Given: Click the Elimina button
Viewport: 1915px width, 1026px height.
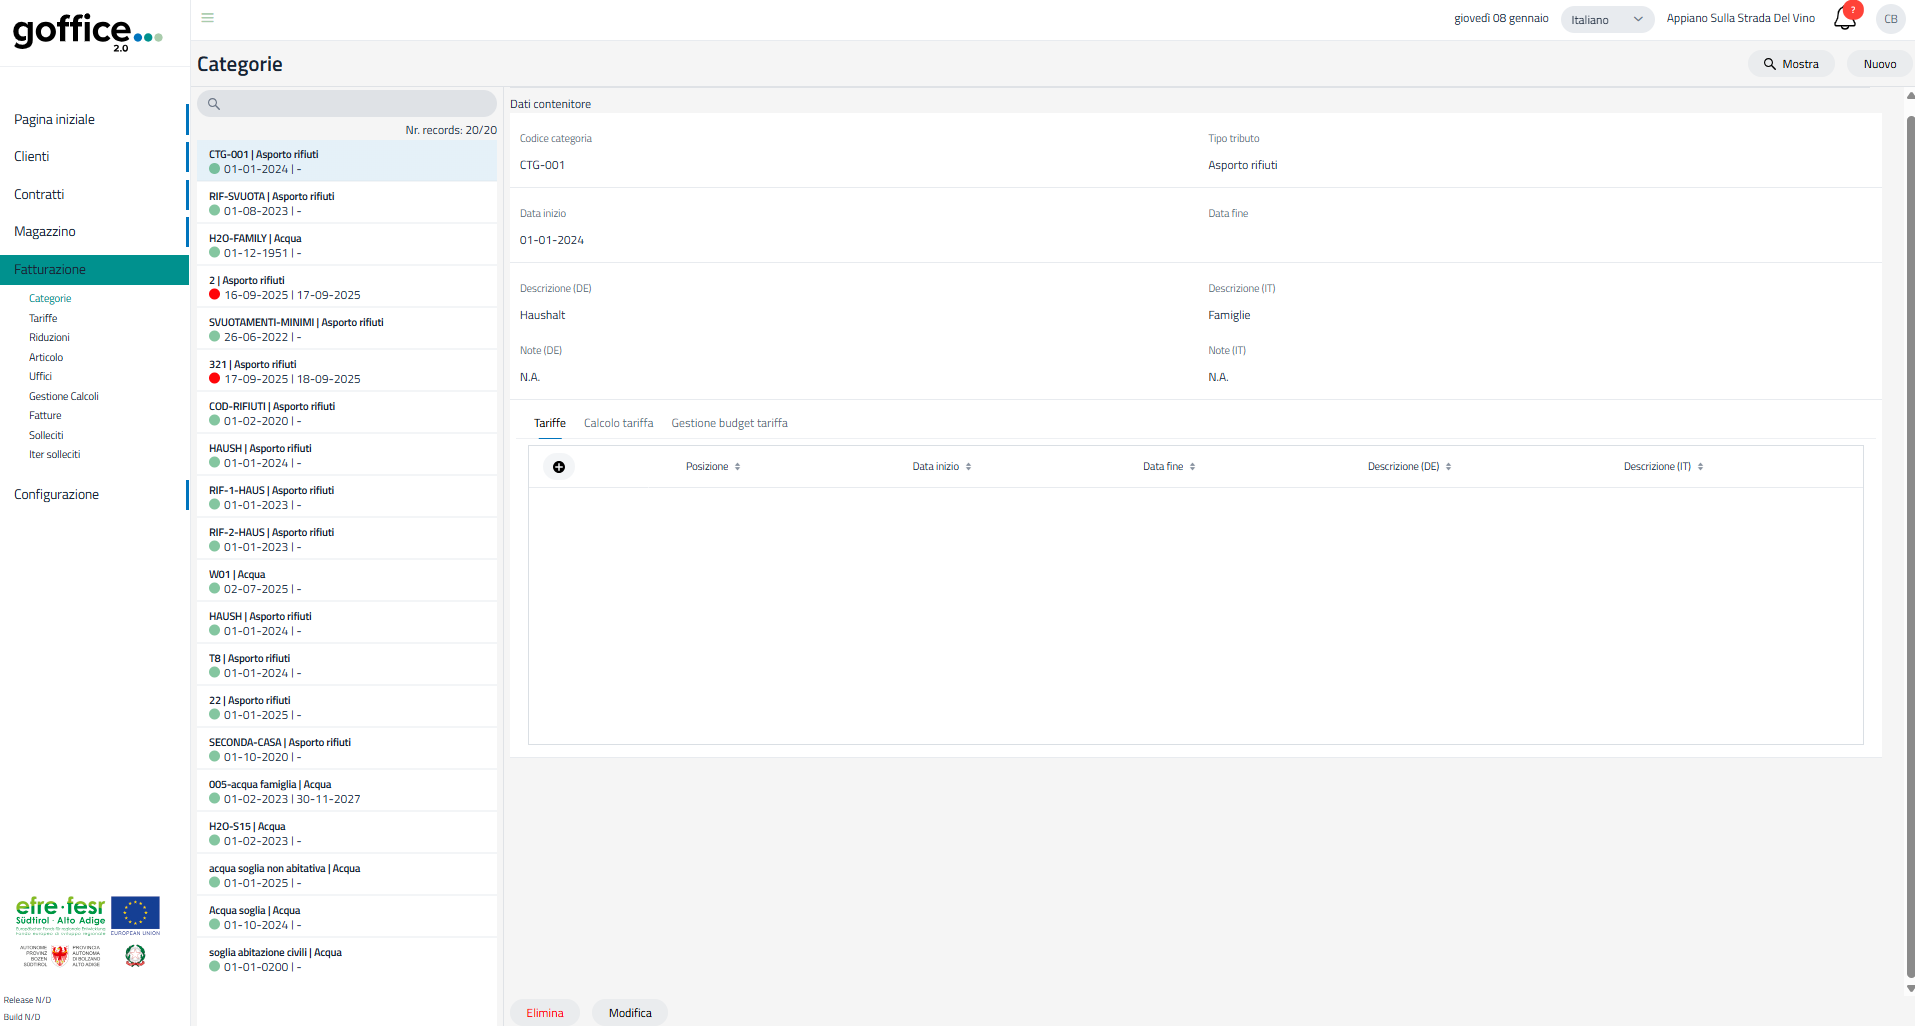Looking at the screenshot, I should (545, 1013).
